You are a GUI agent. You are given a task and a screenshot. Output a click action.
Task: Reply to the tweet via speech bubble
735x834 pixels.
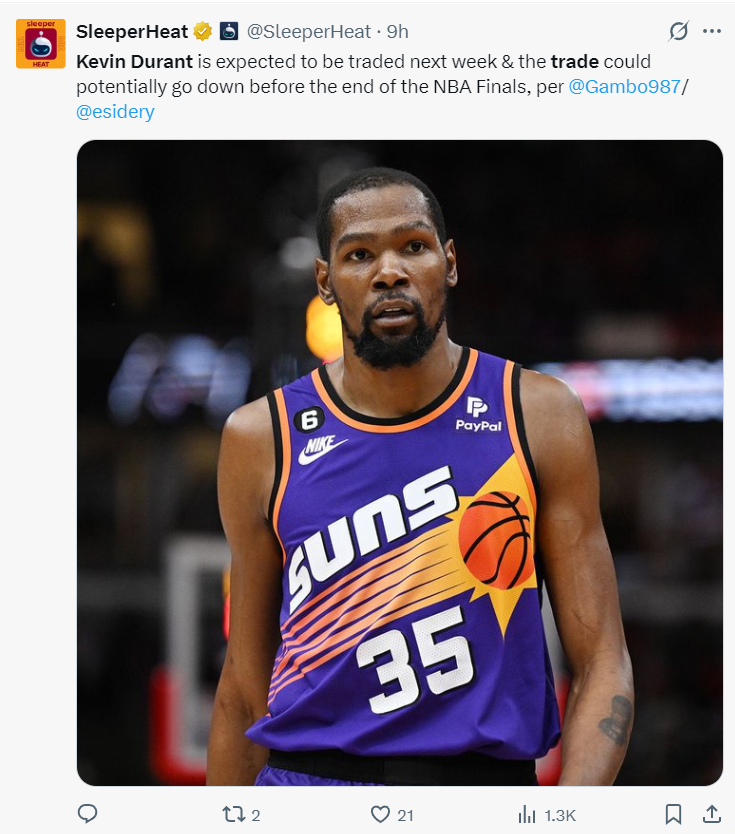[88, 815]
